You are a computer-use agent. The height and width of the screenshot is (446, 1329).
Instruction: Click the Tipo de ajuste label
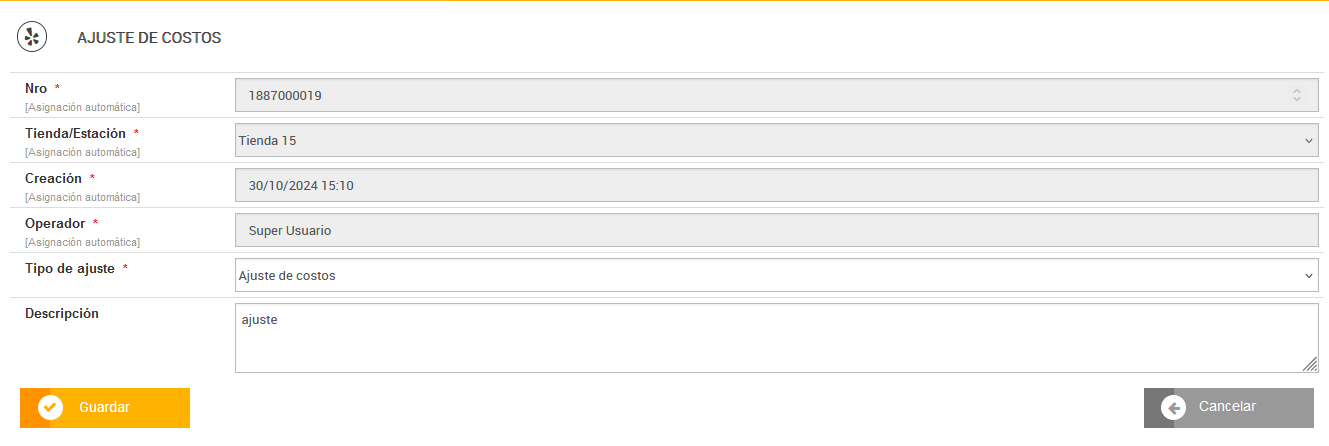pyautogui.click(x=70, y=268)
